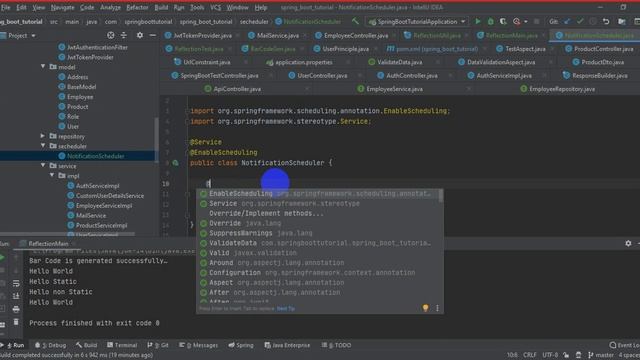Viewport: 640px width, 360px height.
Task: Select the Override java.lang completion suggestion
Action: tap(320, 223)
